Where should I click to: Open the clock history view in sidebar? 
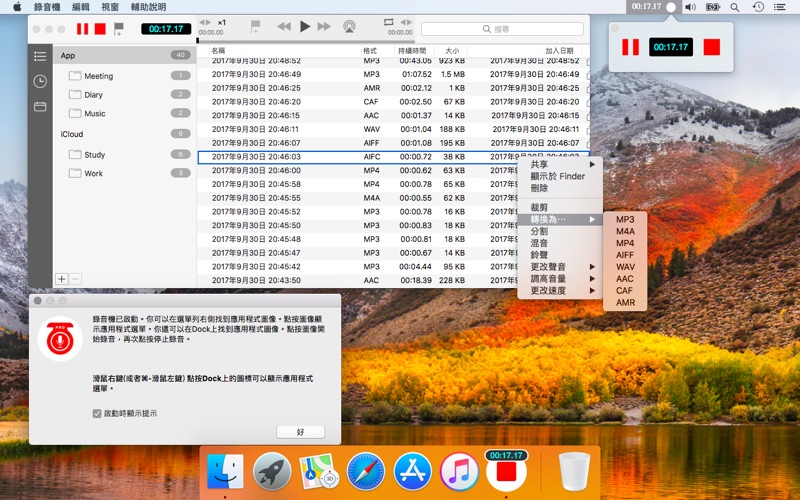[x=40, y=81]
